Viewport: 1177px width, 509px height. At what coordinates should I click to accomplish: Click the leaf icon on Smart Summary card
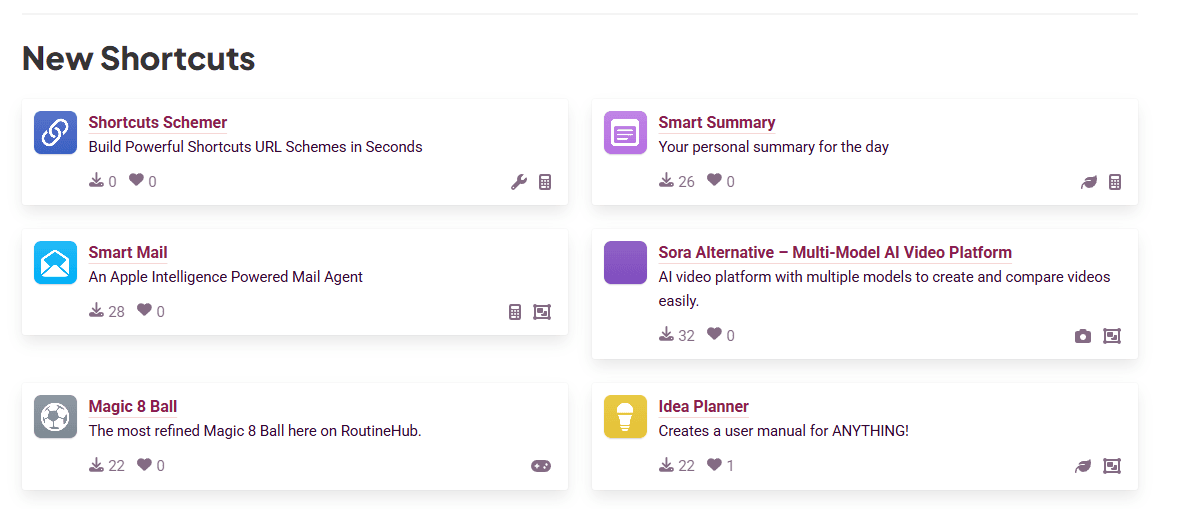coord(1088,182)
